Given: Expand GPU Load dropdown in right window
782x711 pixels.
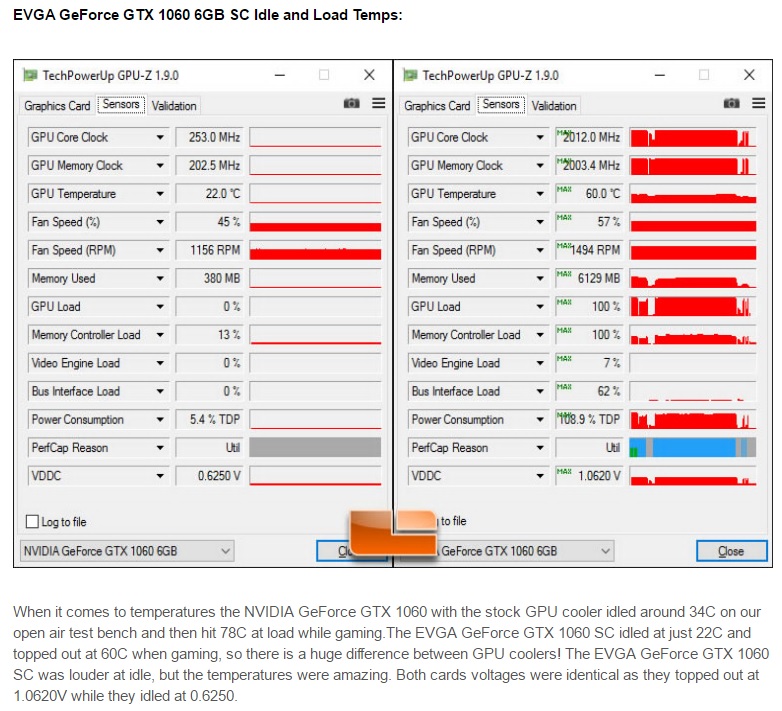Looking at the screenshot, I should coord(540,307).
